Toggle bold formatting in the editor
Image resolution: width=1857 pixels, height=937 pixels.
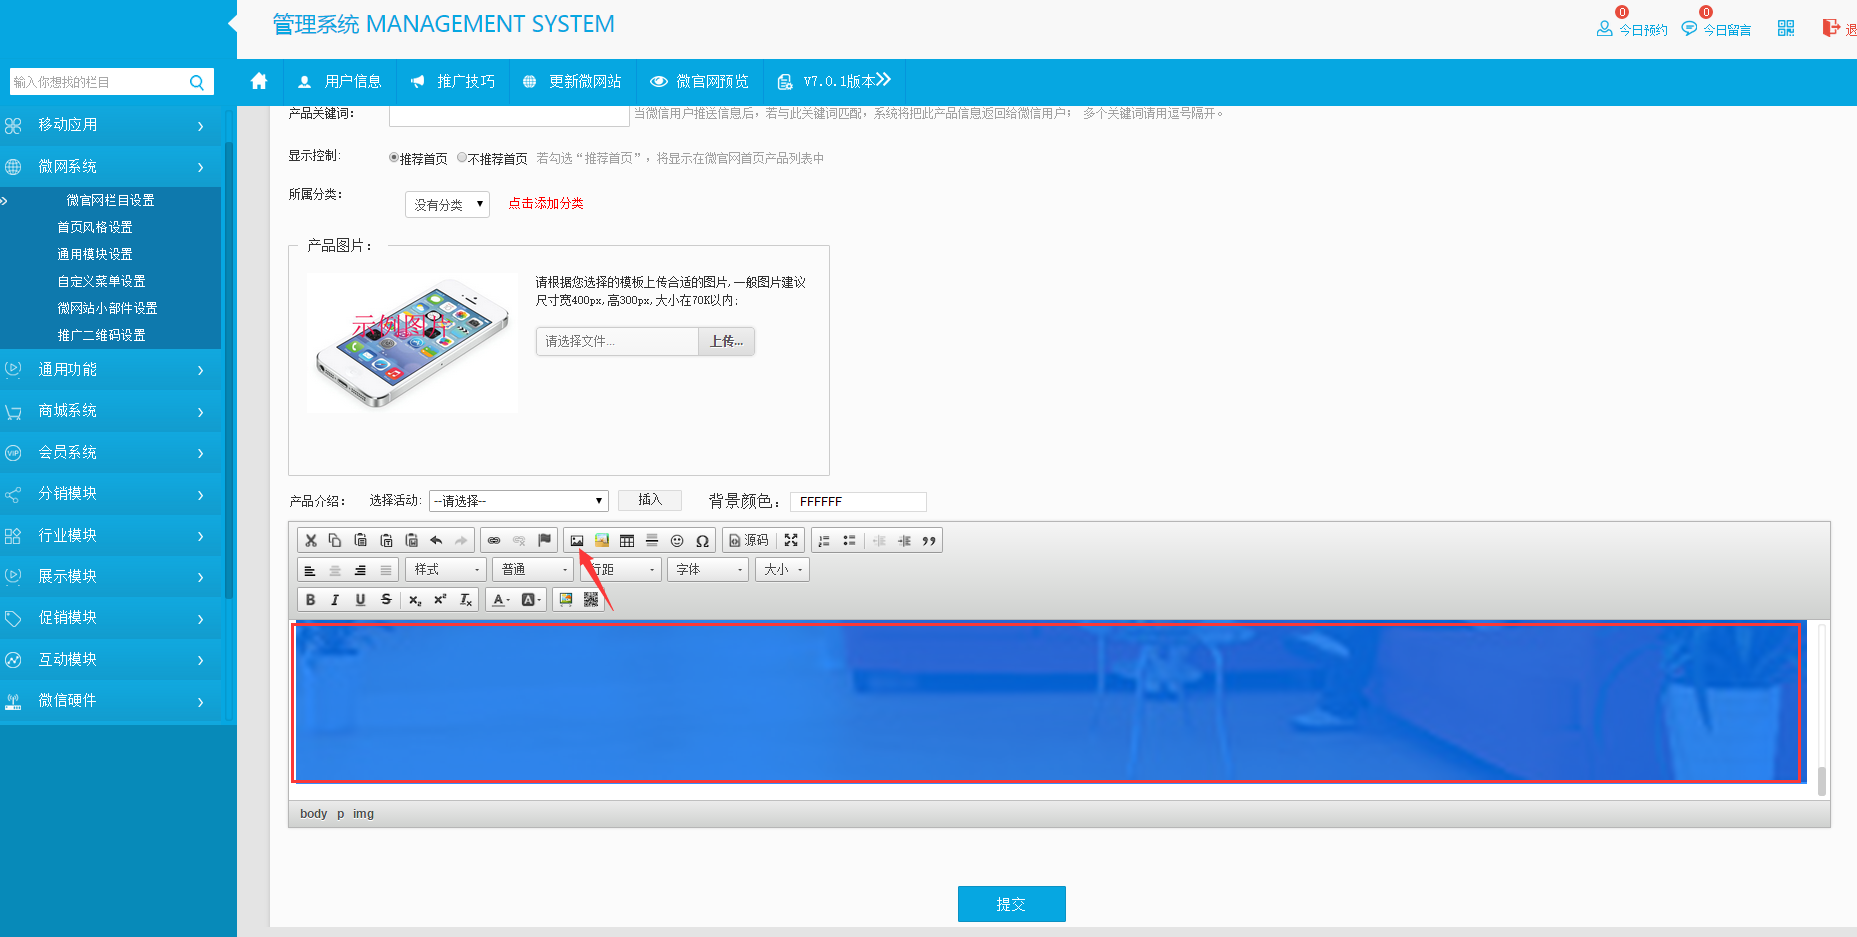click(310, 600)
